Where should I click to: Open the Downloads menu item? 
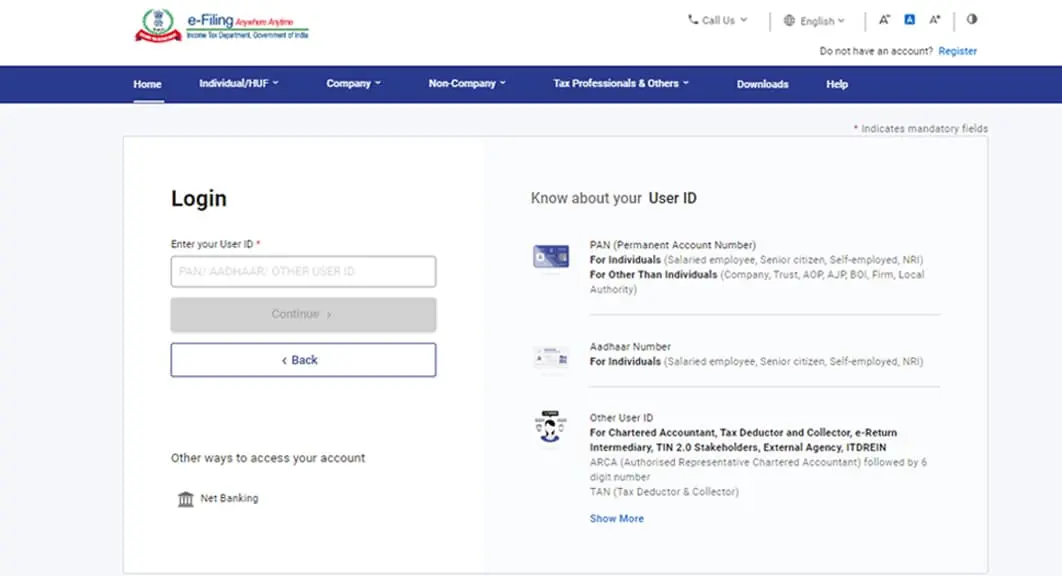pyautogui.click(x=763, y=84)
